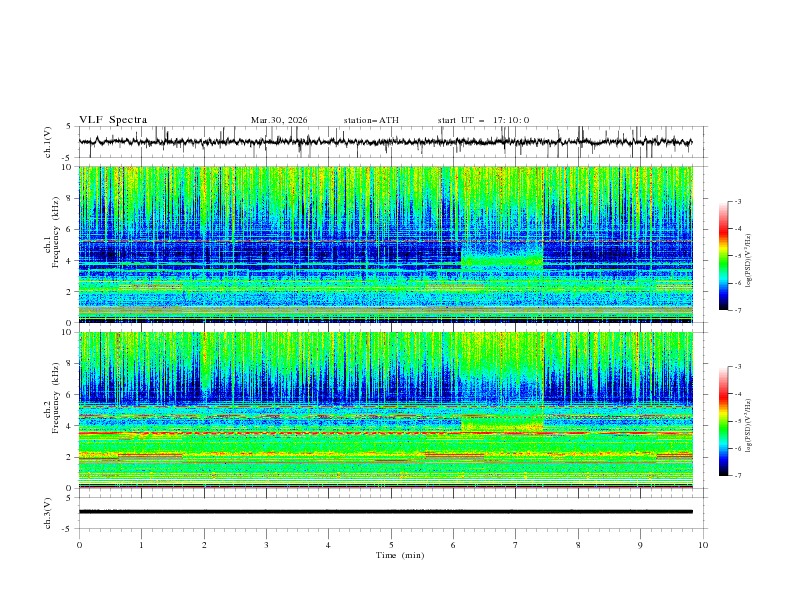The height and width of the screenshot is (612, 792).
Task: Click the time axis tick labeled 10
Action: tap(703, 545)
